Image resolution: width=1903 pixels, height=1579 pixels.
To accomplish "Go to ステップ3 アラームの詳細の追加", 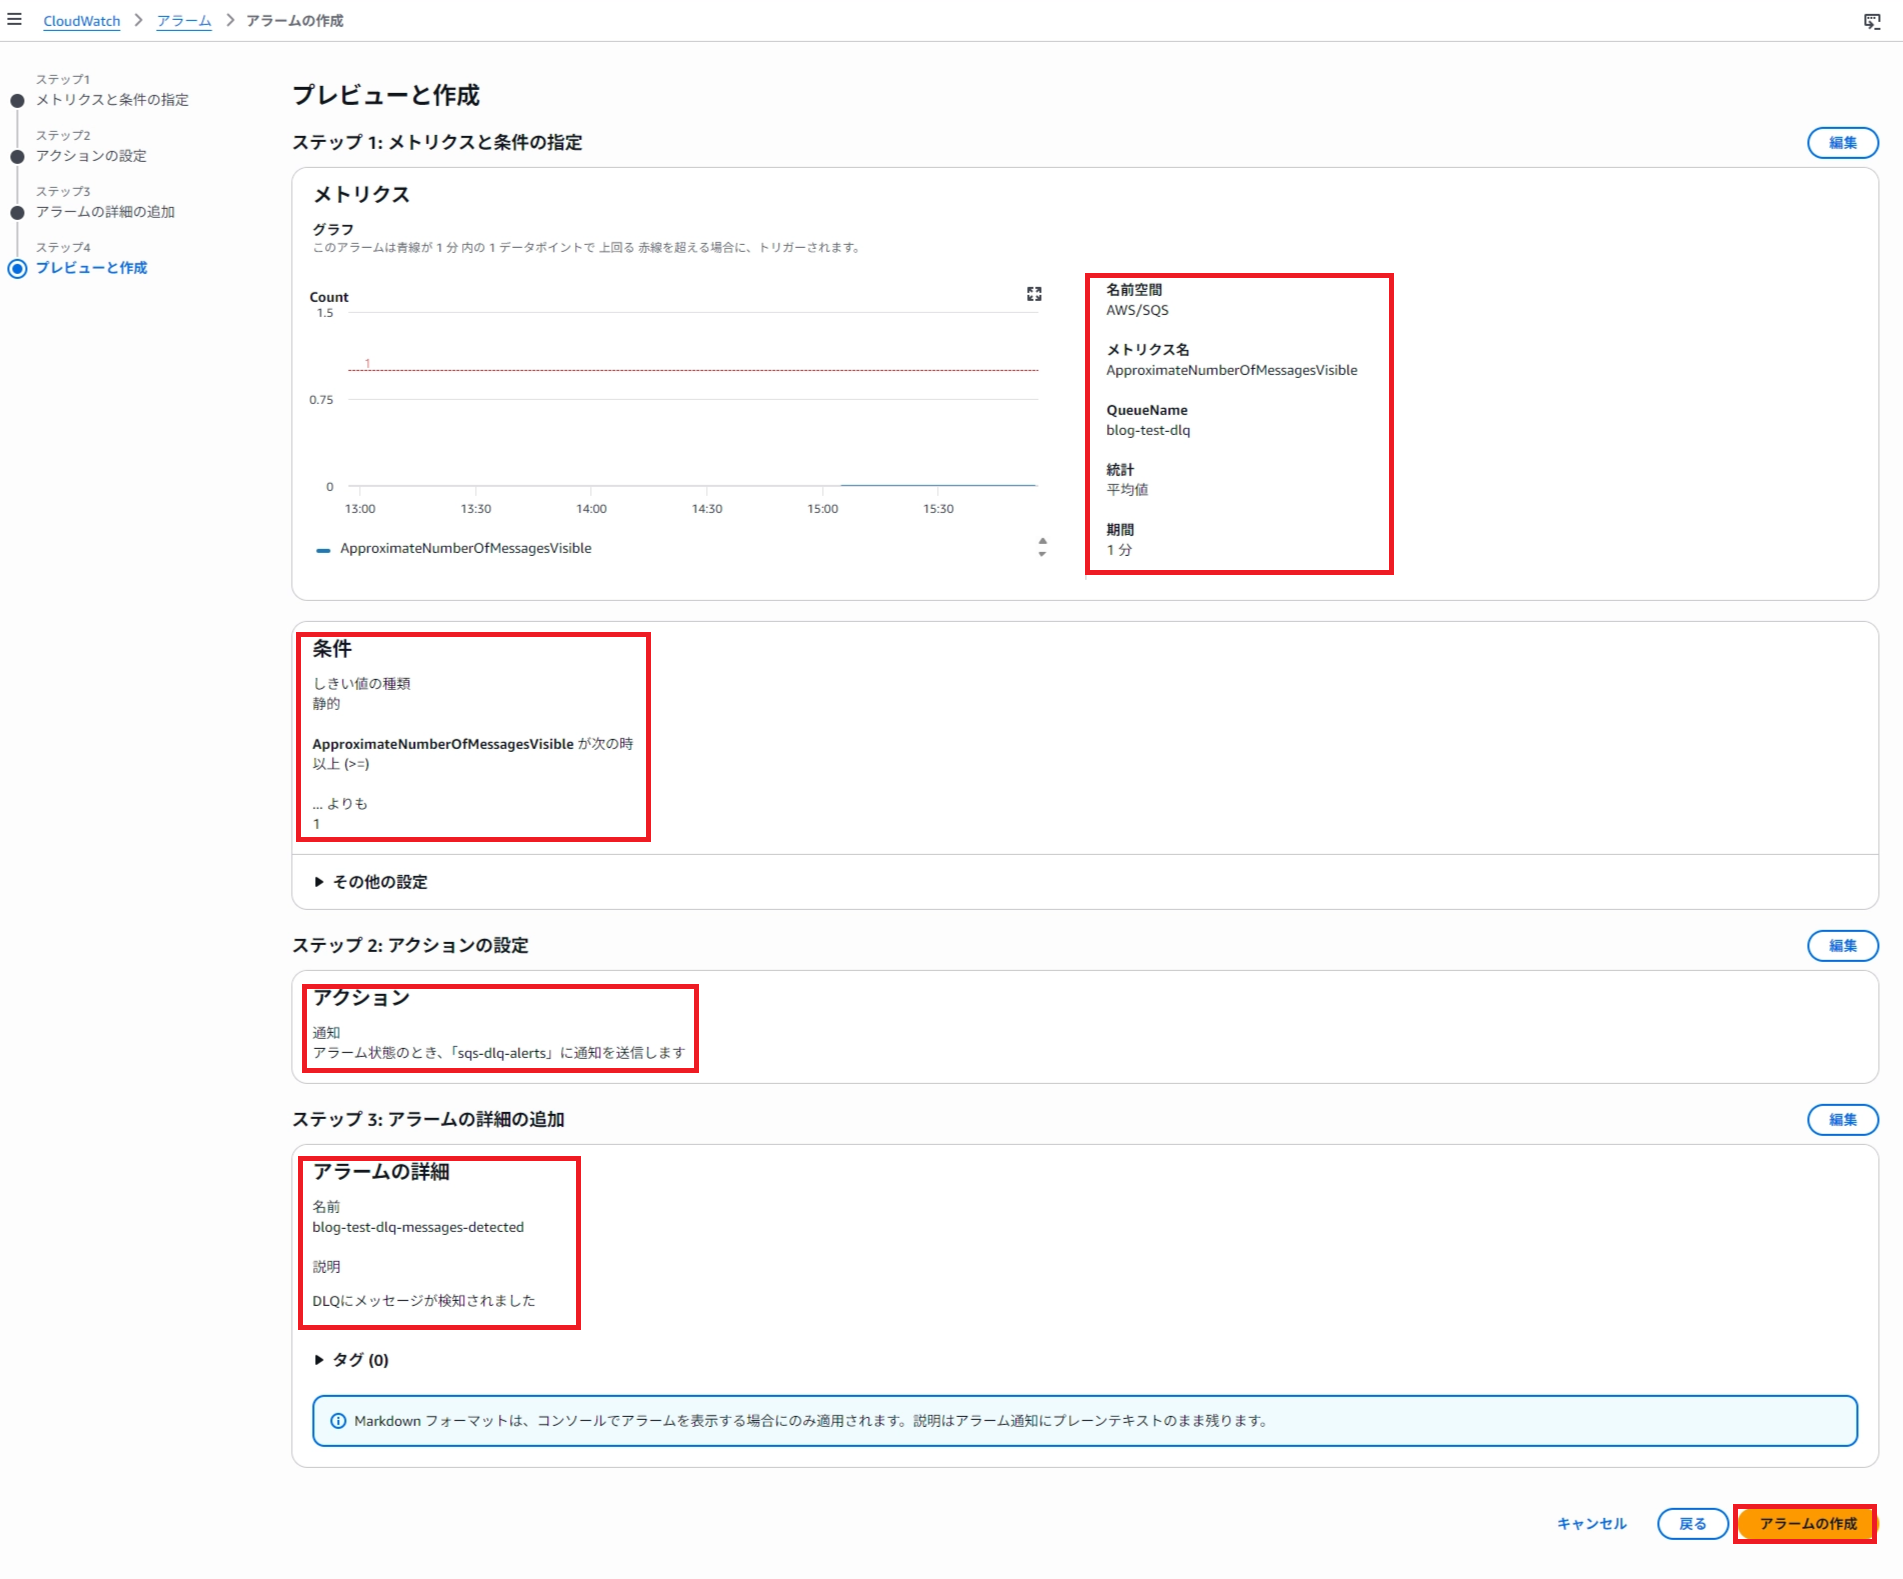I will 105,212.
